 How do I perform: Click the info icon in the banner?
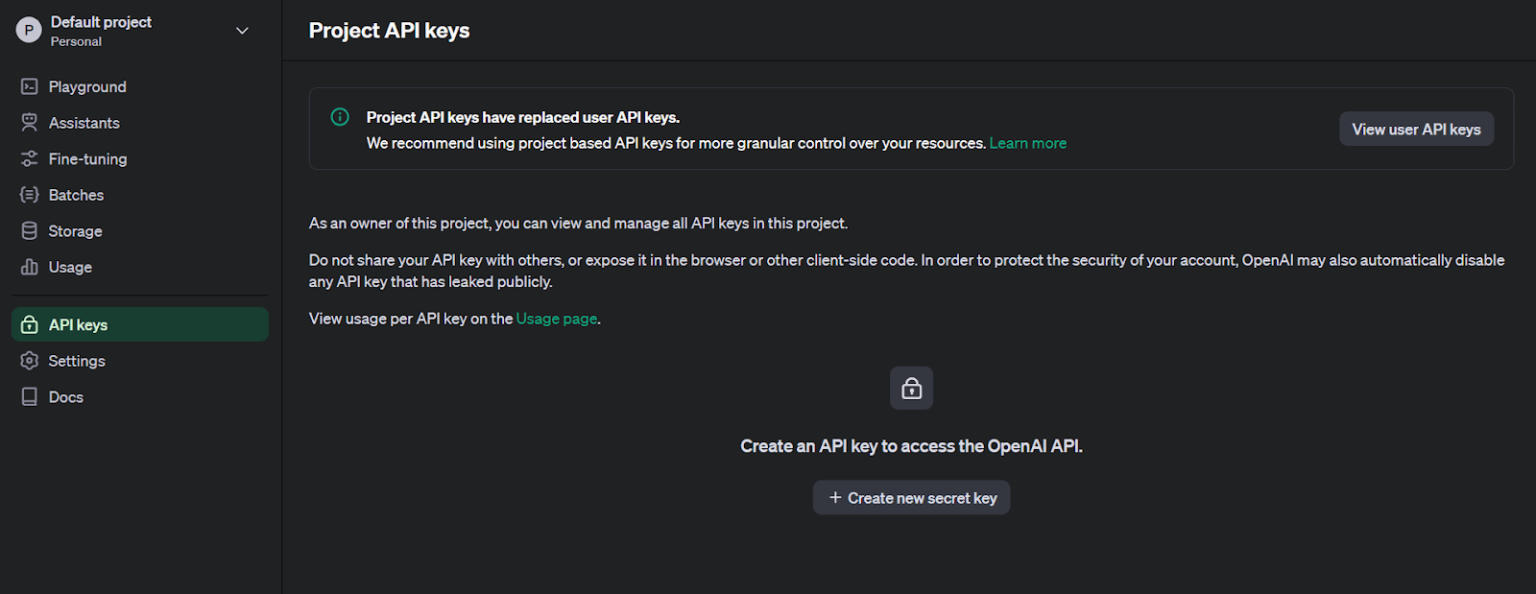(339, 117)
